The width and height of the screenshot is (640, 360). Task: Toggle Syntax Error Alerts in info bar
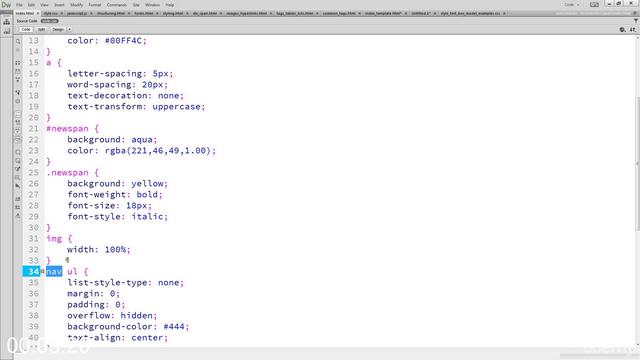[x=18, y=139]
